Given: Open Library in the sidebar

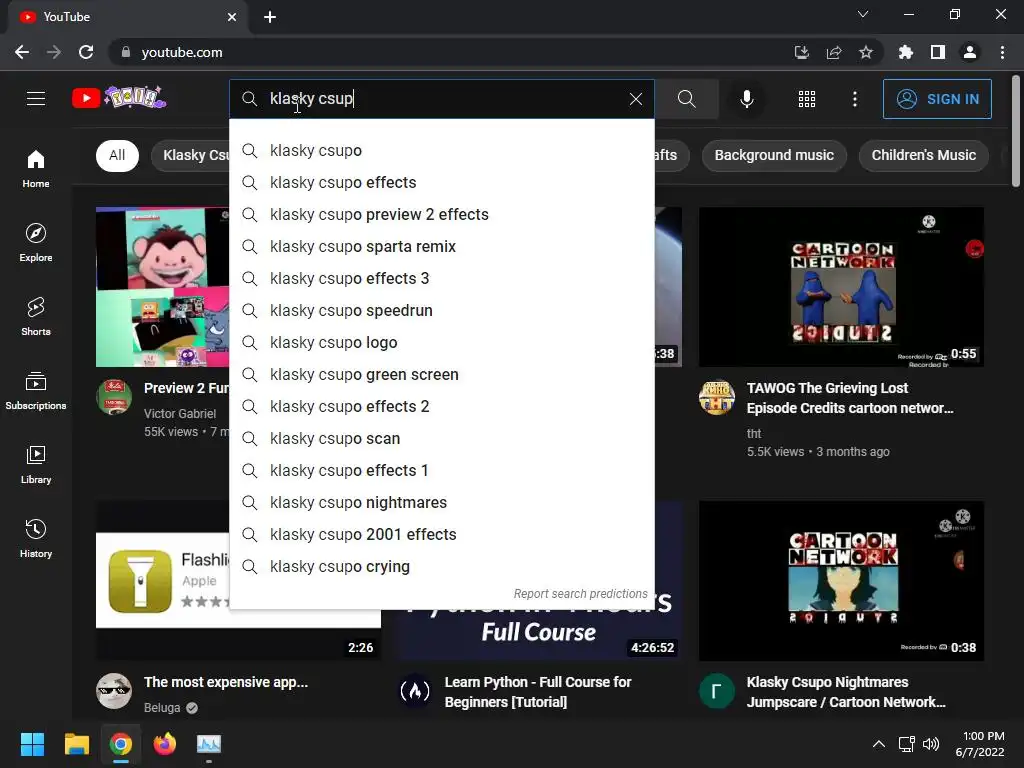Looking at the screenshot, I should point(36,464).
